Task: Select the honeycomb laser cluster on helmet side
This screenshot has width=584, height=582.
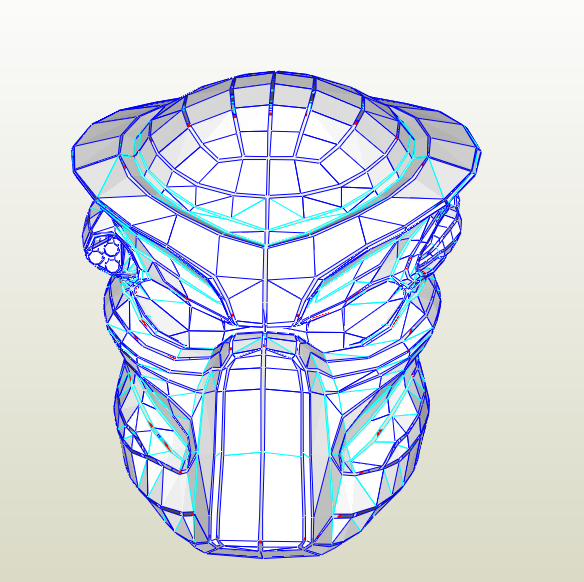Action: point(105,253)
